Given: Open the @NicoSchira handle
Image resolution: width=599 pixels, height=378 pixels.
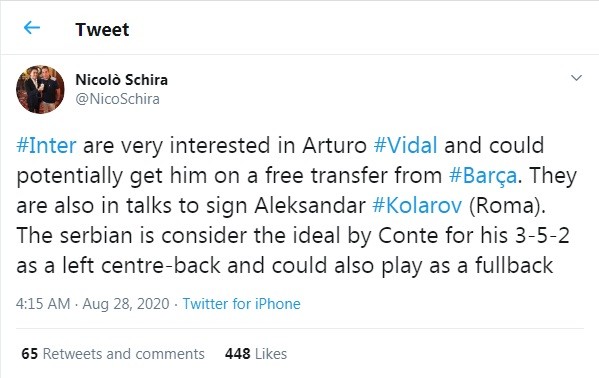Looking at the screenshot, I should [x=117, y=99].
